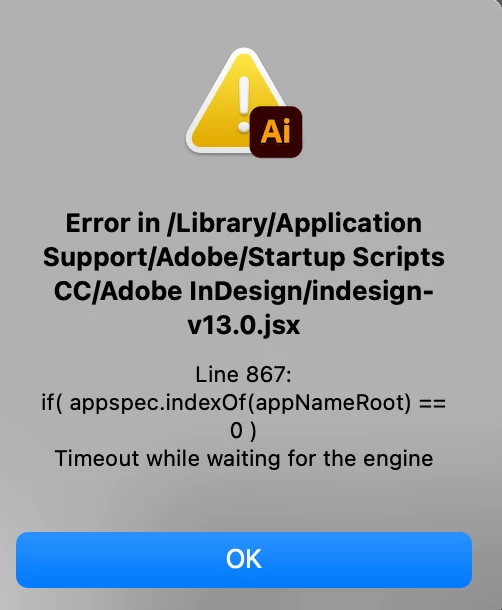This screenshot has height=610, width=502.
Task: Click the exclamation mark inside the triangle
Action: [244, 104]
